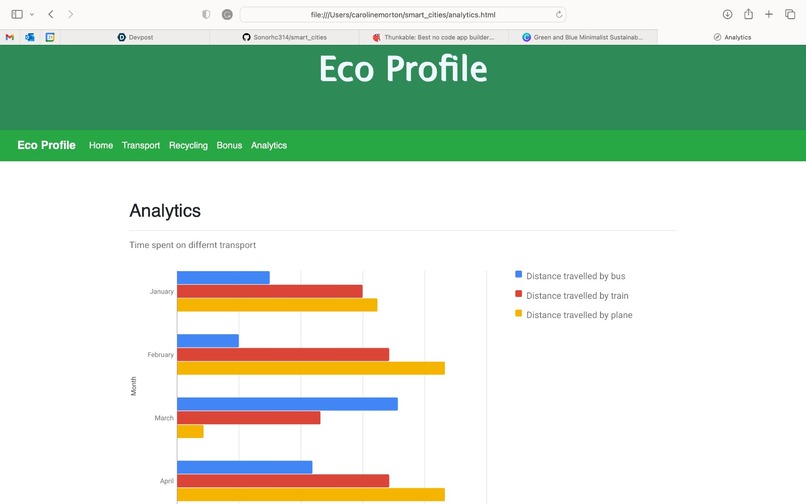This screenshot has height=504, width=806.
Task: Click the March axis label
Action: pos(164,418)
